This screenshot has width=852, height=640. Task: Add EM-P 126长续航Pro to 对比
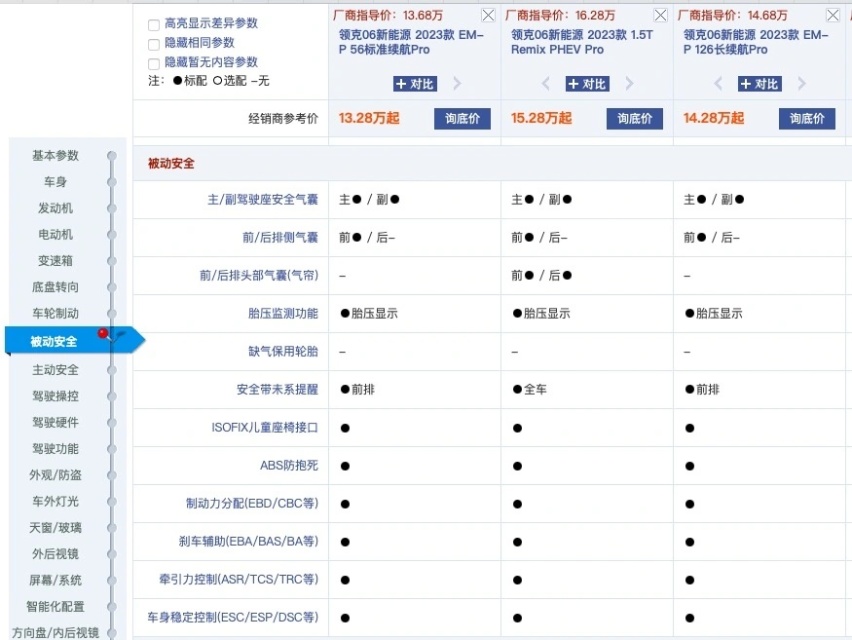point(760,84)
